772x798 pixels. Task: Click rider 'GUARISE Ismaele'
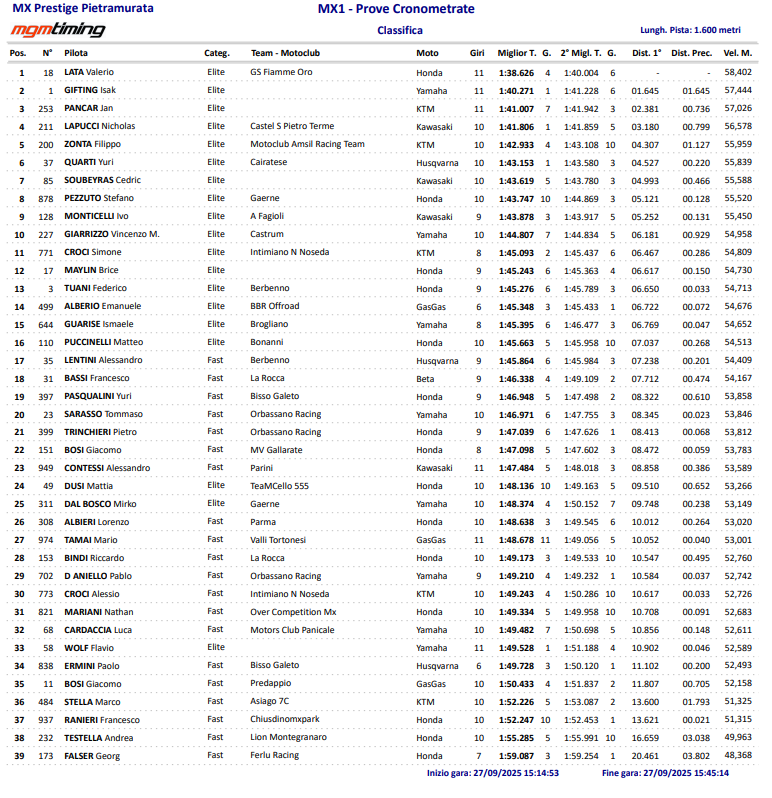tap(99, 324)
